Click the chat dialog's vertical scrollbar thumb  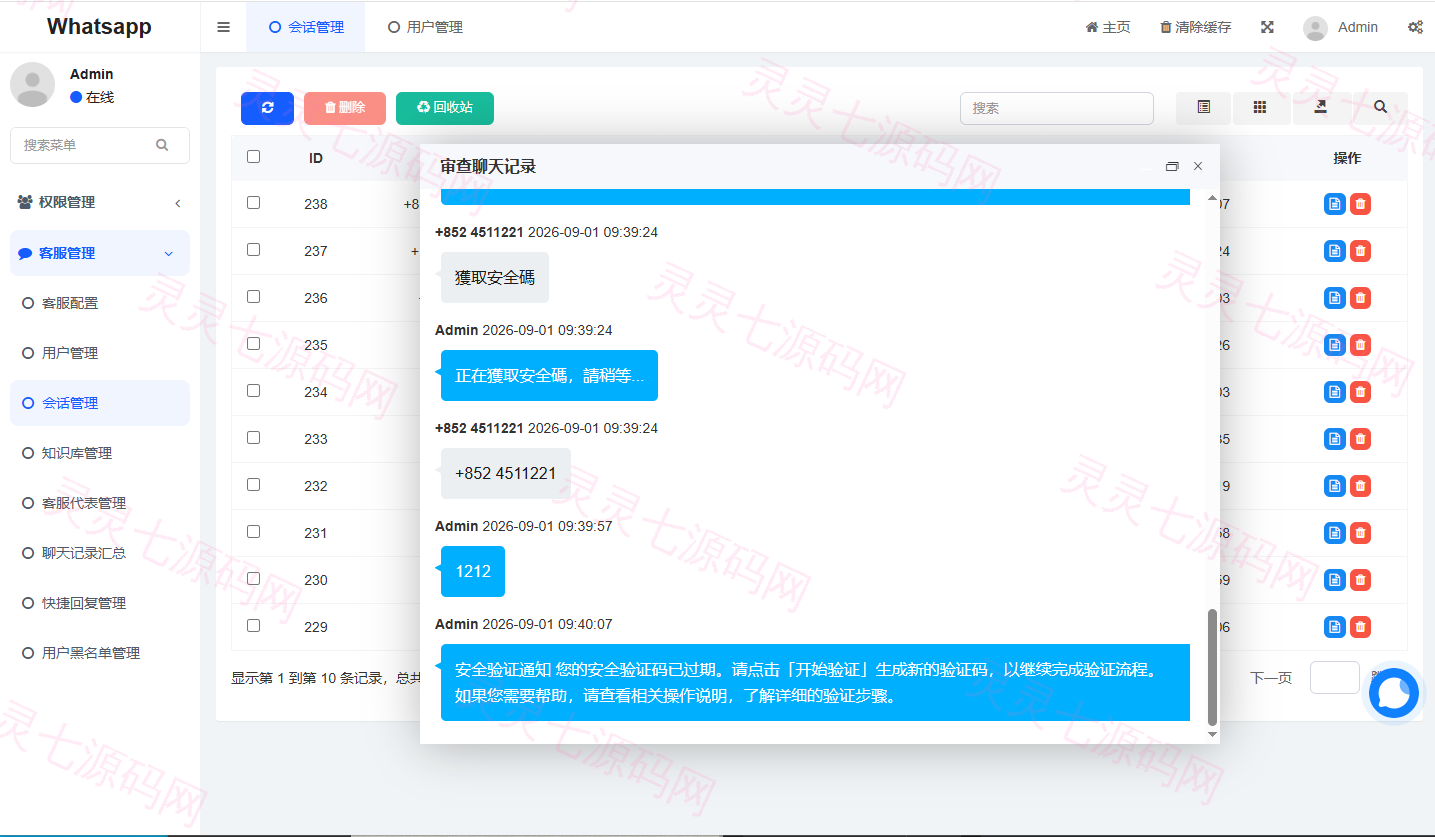tap(1213, 667)
